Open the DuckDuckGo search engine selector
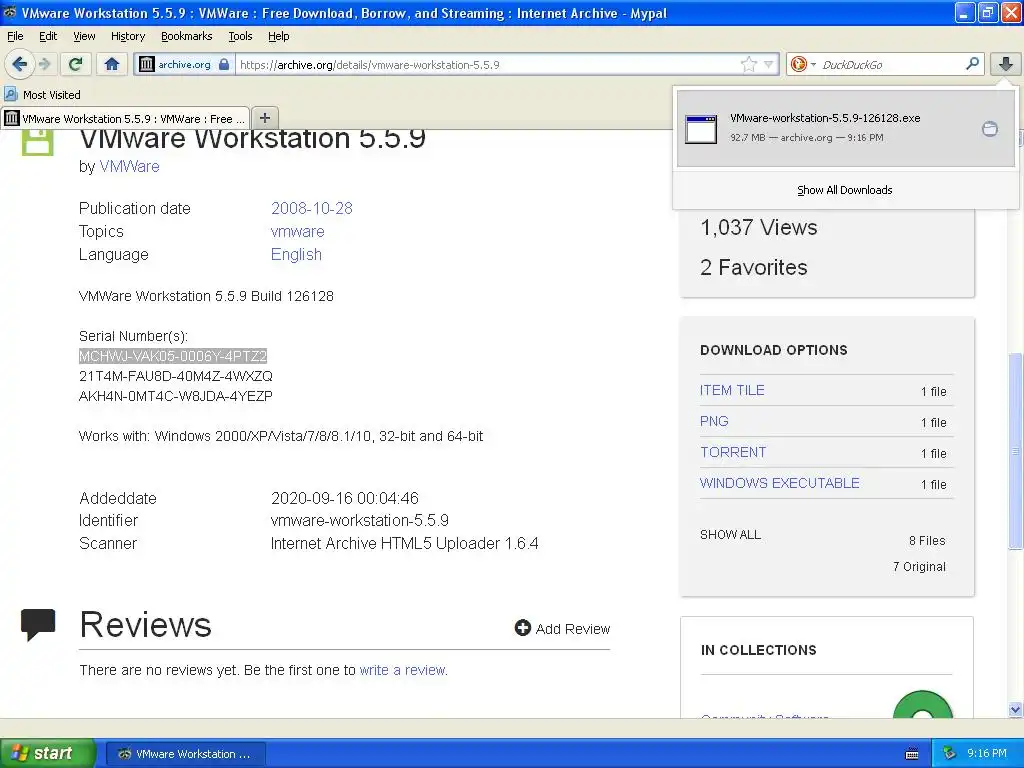This screenshot has height=768, width=1024. point(803,64)
